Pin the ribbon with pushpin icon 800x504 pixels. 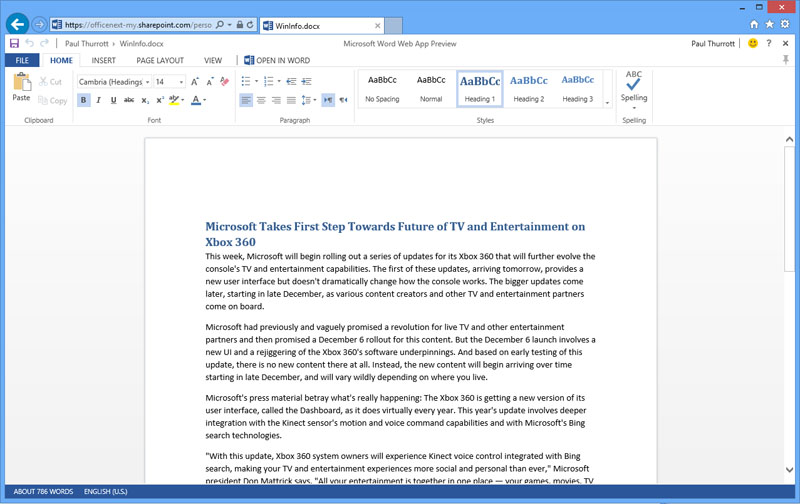[786, 60]
